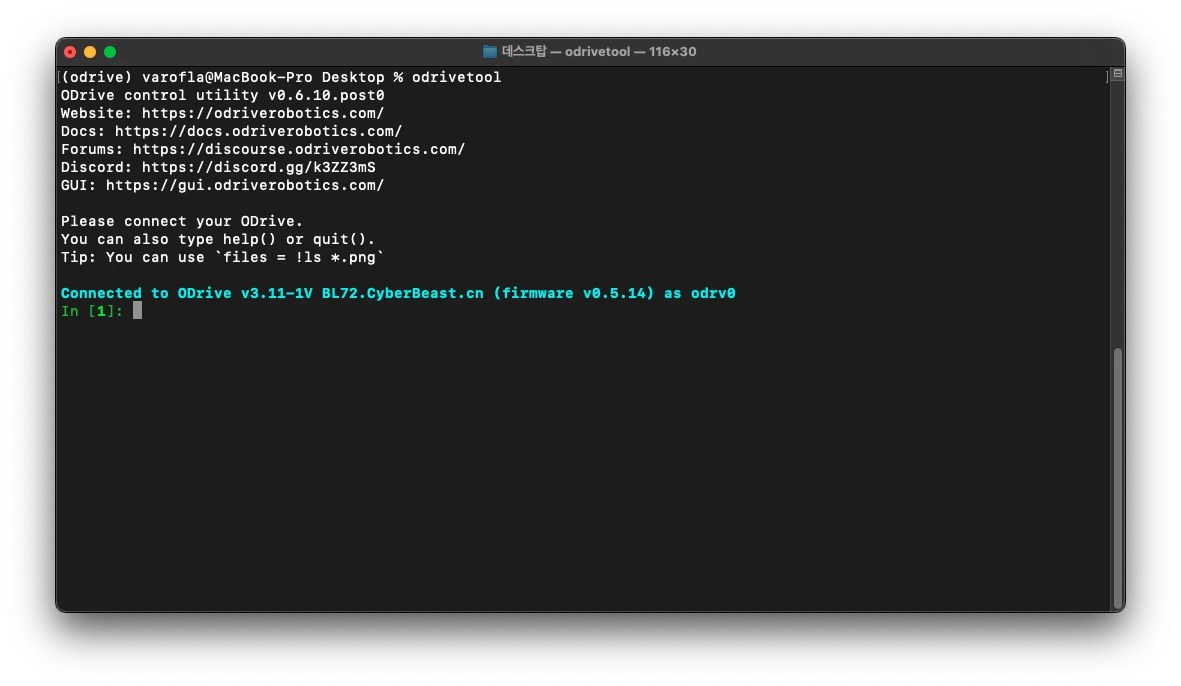This screenshot has height=686, width=1181.
Task: Click the cursor at the In [1] prompt
Action: [138, 311]
